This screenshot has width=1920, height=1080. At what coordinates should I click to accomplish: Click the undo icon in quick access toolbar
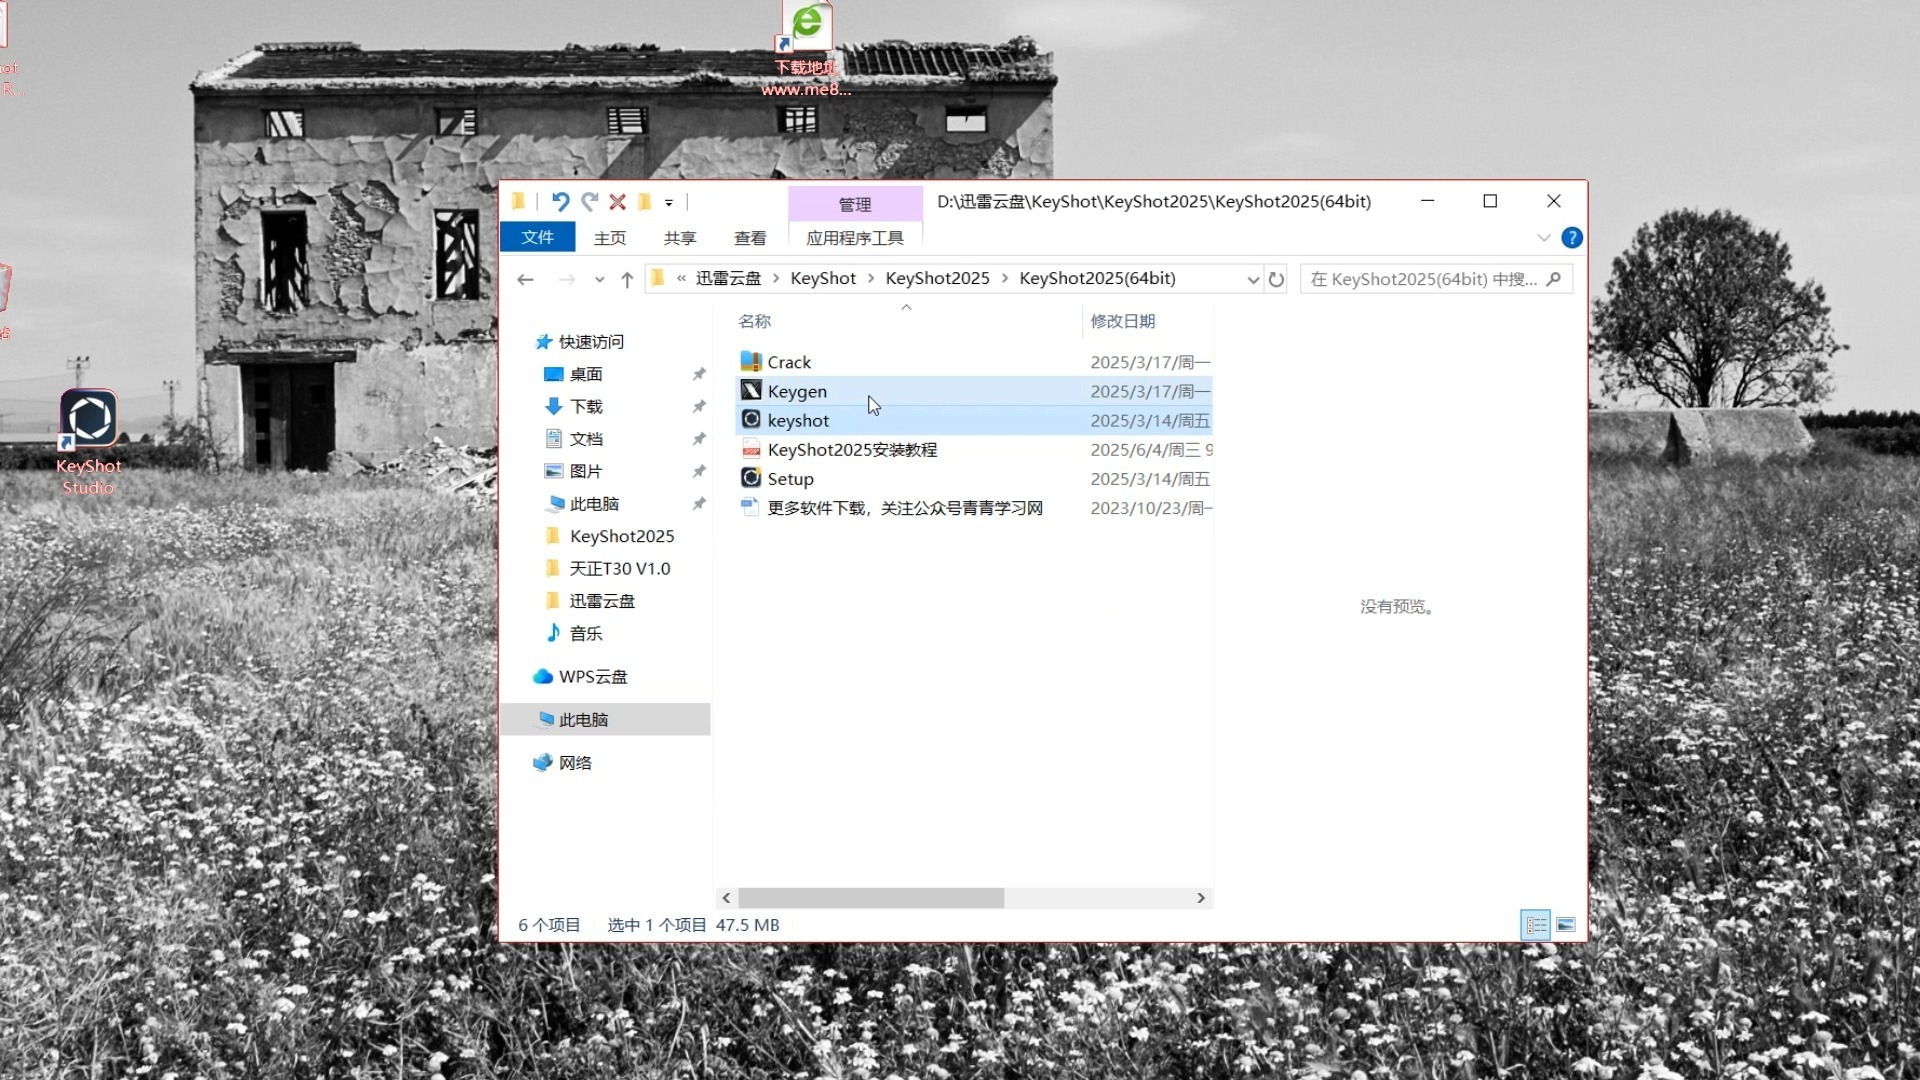click(x=560, y=202)
